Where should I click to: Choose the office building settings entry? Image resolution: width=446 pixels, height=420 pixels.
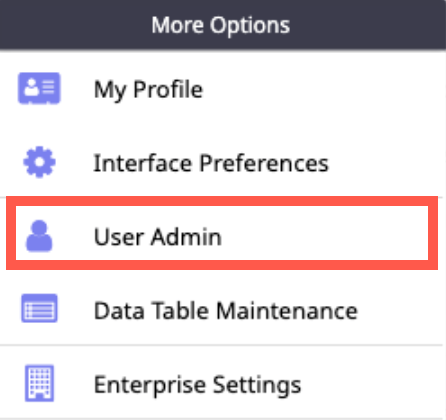(222, 384)
